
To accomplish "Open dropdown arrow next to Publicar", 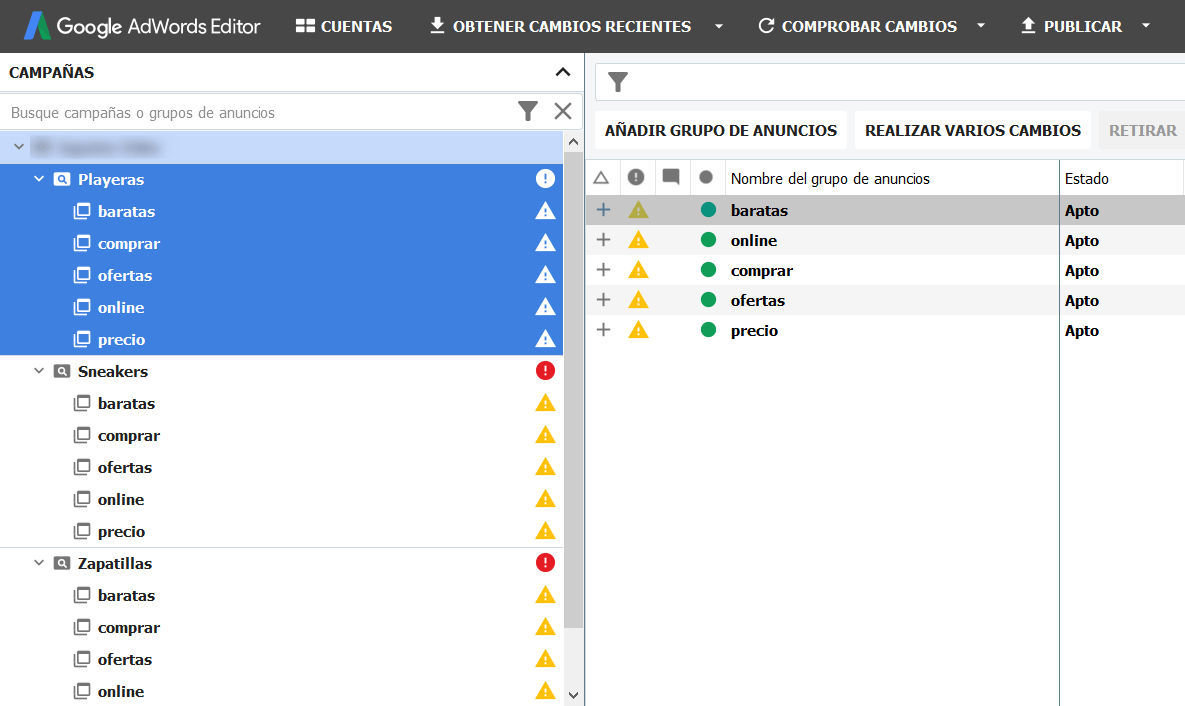I will pos(1146,26).
